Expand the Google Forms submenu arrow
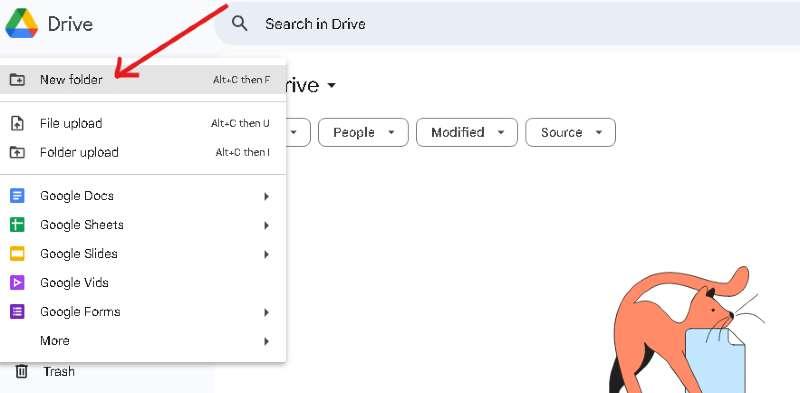This screenshot has height=393, width=800. tap(266, 312)
